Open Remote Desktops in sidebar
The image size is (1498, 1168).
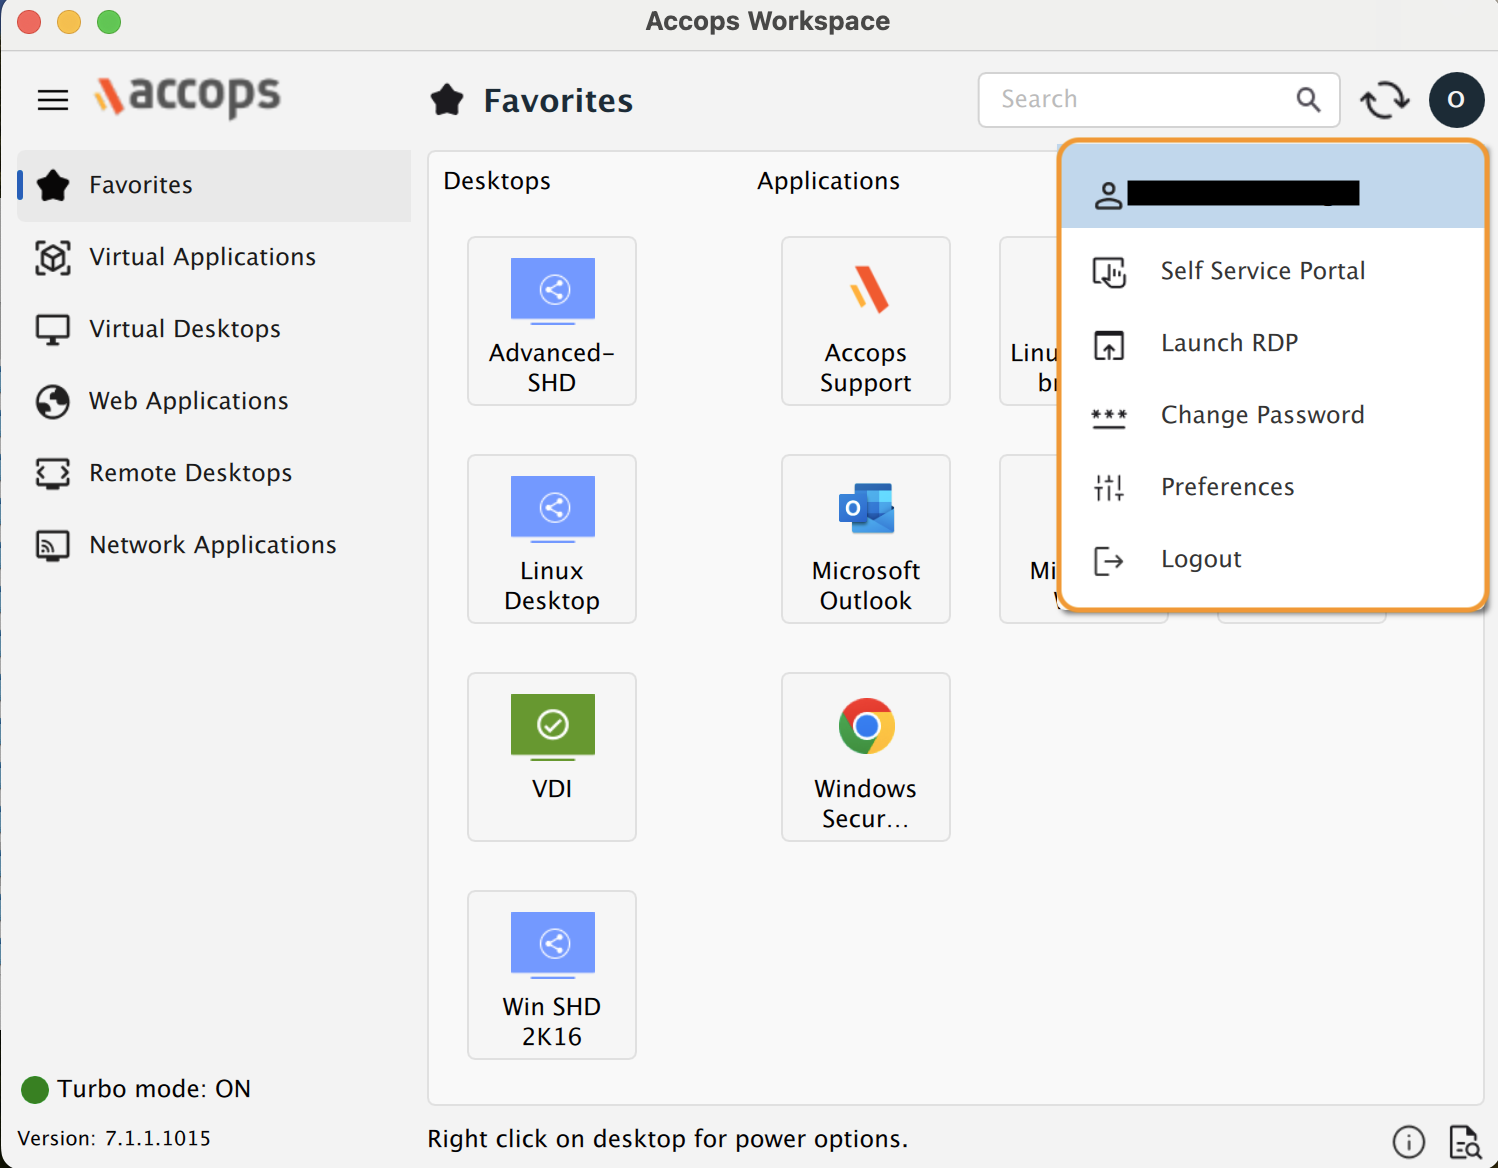[x=190, y=473]
